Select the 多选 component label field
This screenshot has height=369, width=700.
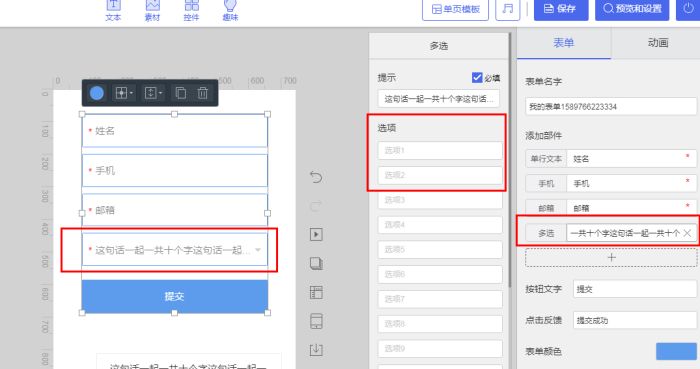tap(546, 233)
